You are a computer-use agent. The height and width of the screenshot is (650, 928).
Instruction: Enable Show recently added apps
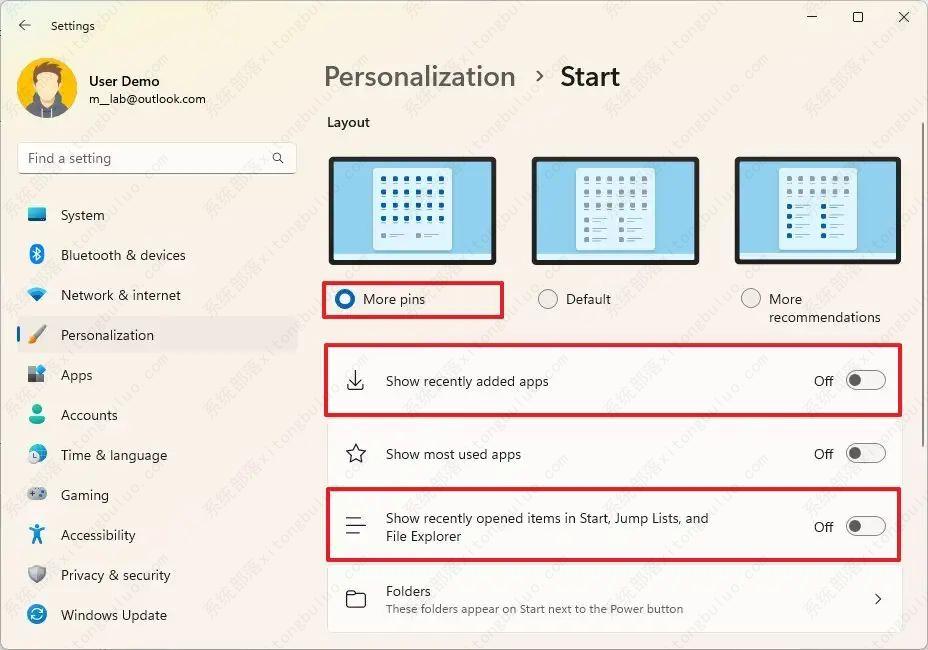866,381
